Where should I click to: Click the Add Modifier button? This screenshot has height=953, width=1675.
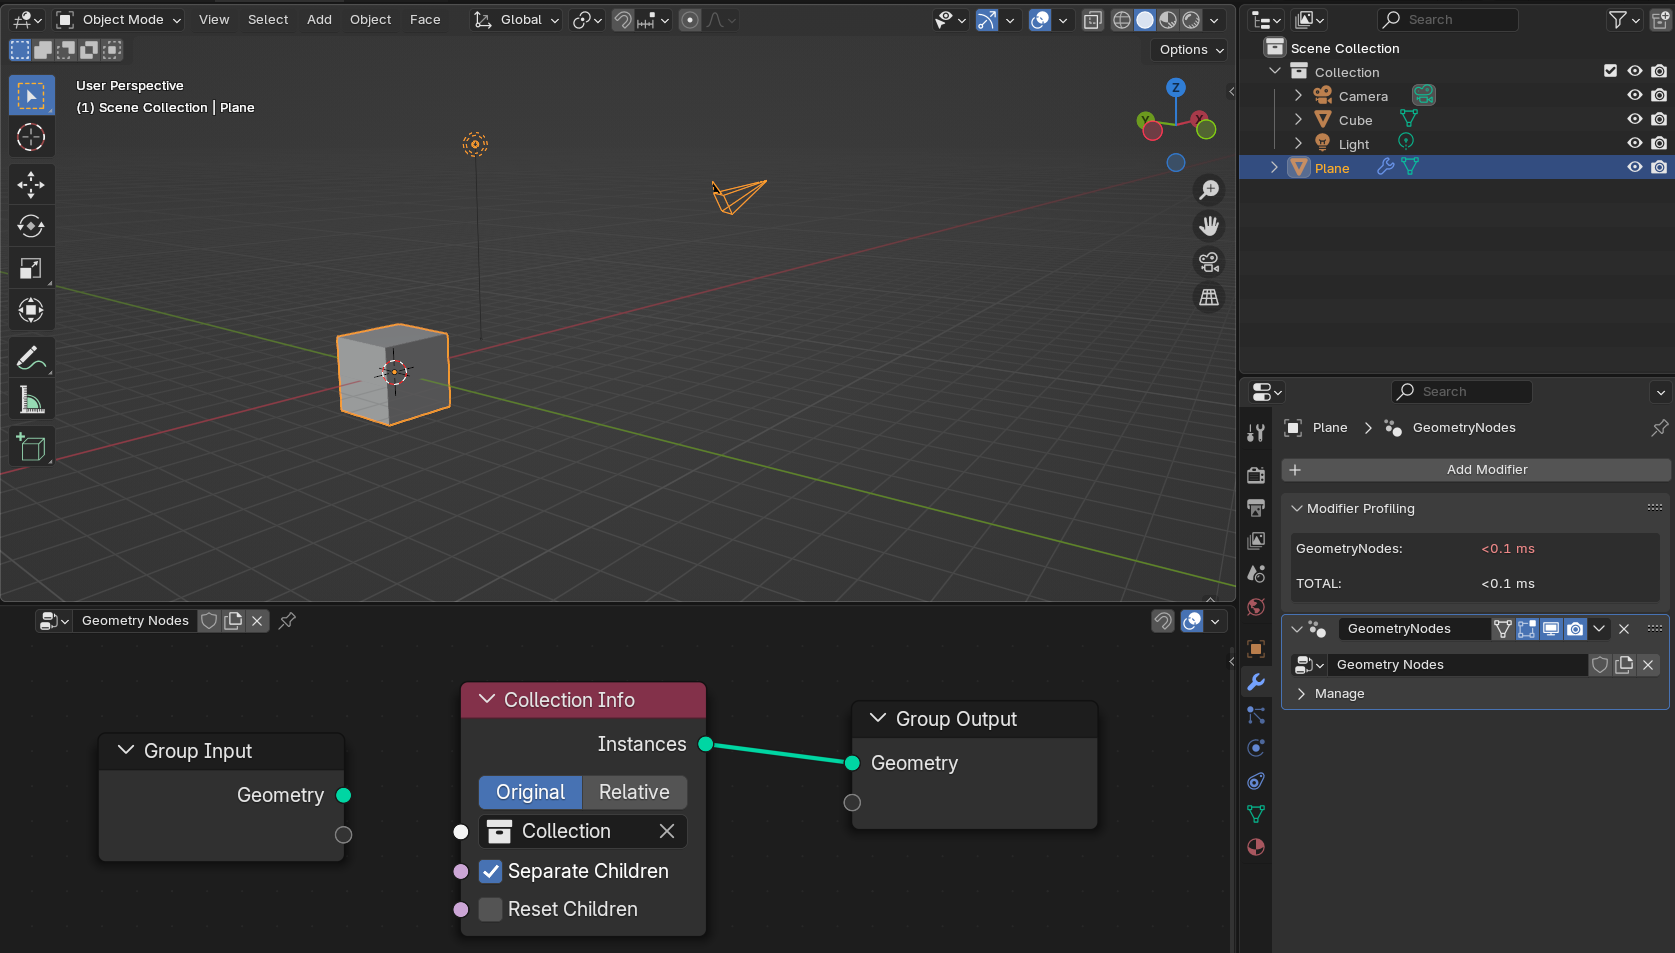pos(1476,470)
